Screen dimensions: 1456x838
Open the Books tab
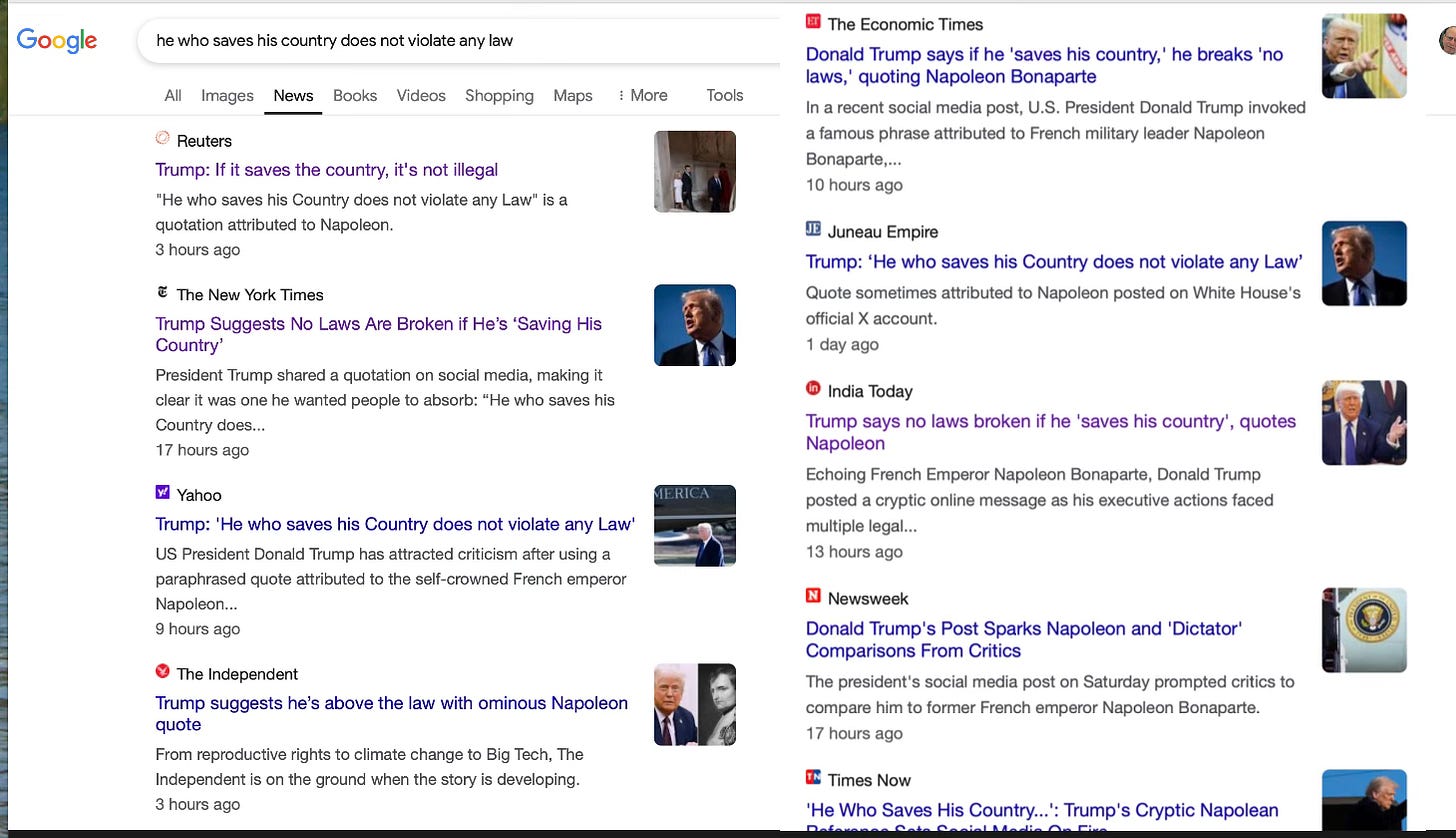(355, 96)
